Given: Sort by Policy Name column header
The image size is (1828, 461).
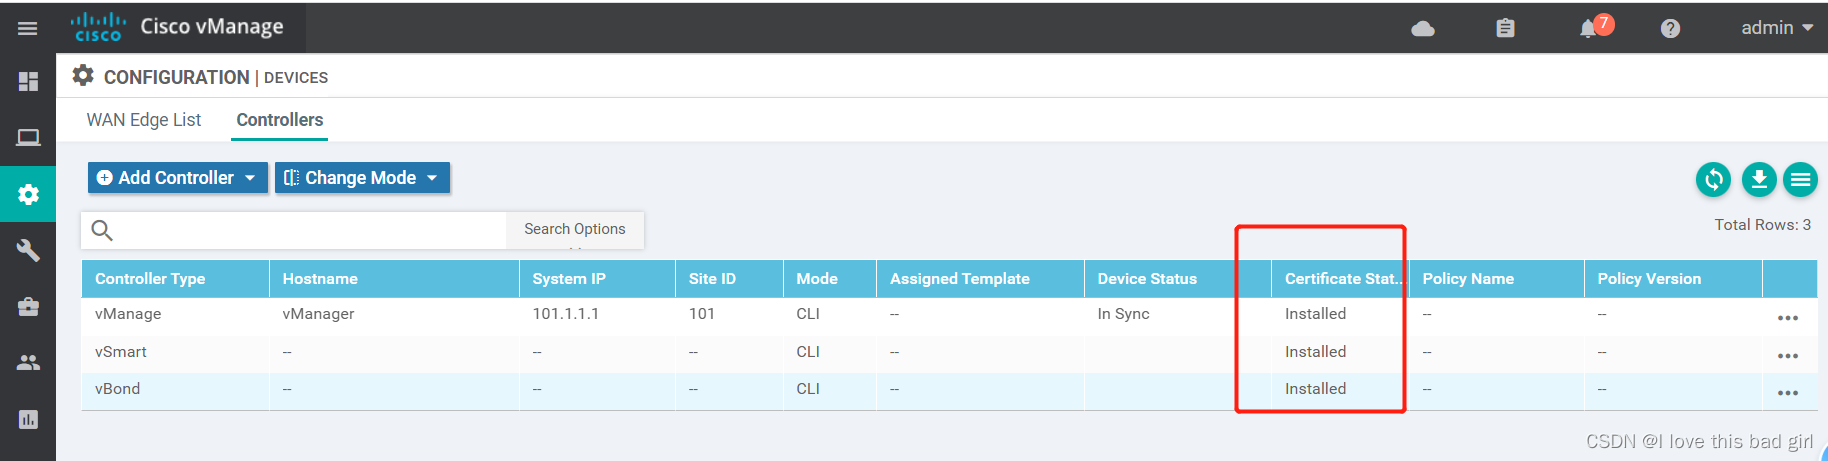Looking at the screenshot, I should (x=1497, y=279).
